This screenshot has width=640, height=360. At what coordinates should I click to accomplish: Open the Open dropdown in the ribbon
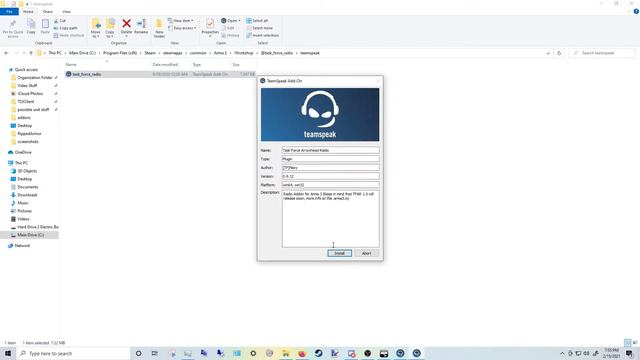click(231, 20)
